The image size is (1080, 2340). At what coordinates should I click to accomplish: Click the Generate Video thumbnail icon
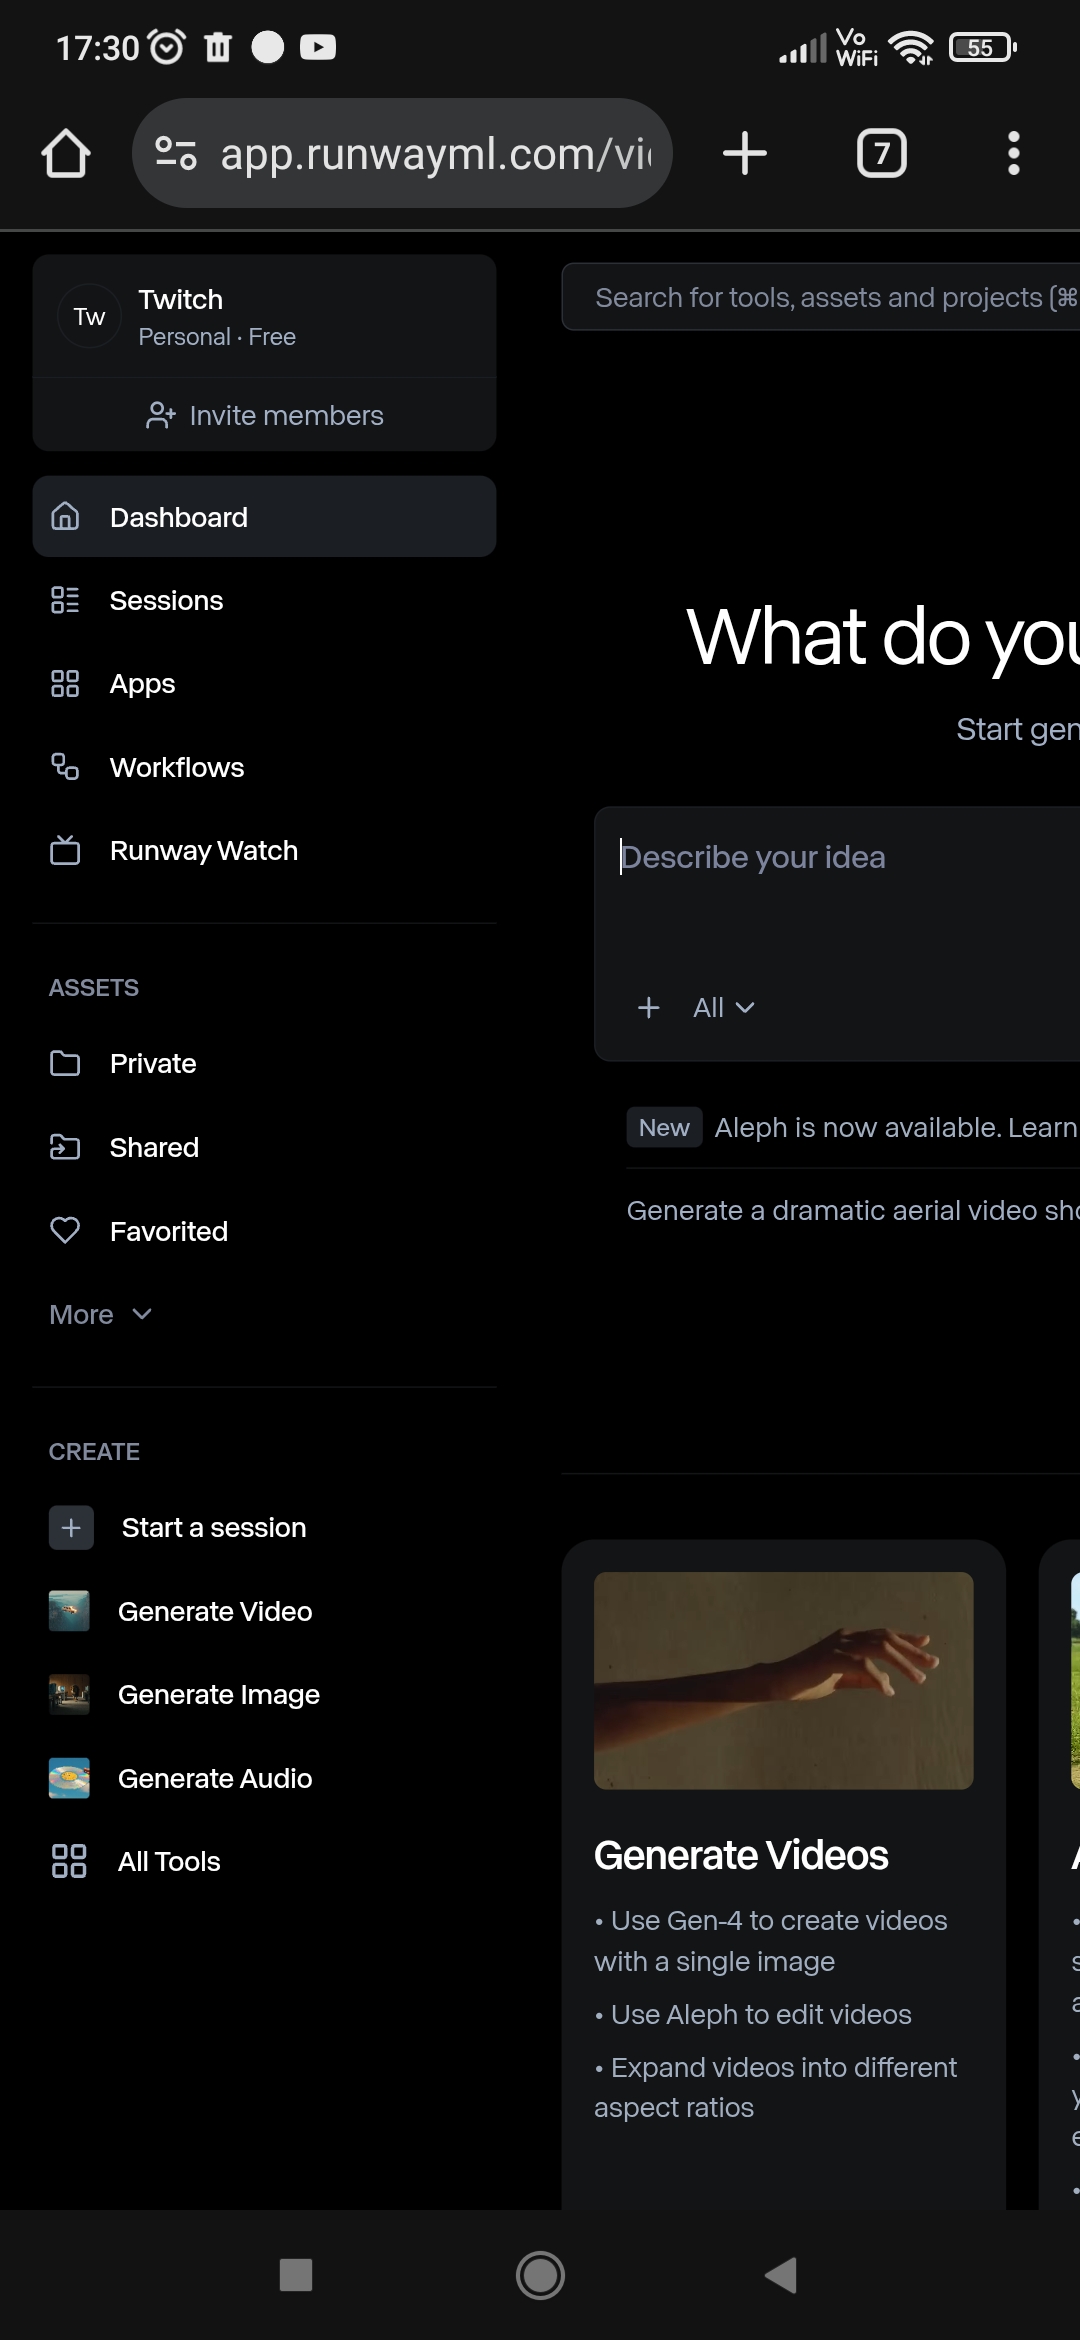click(x=69, y=1611)
